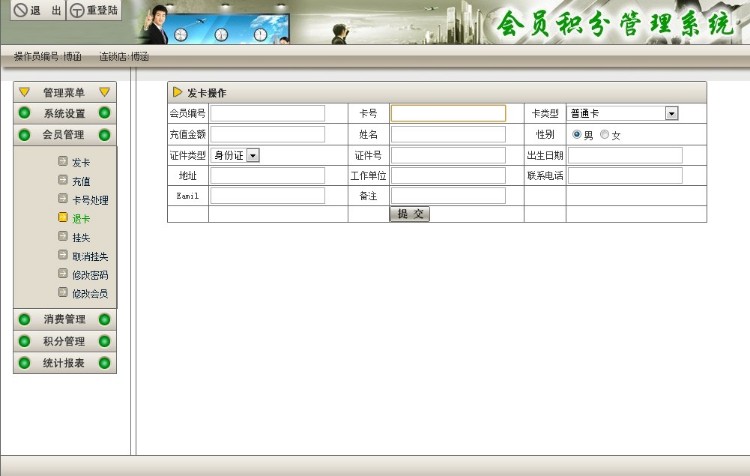Click the 重登陆 re-login button

tap(94, 10)
